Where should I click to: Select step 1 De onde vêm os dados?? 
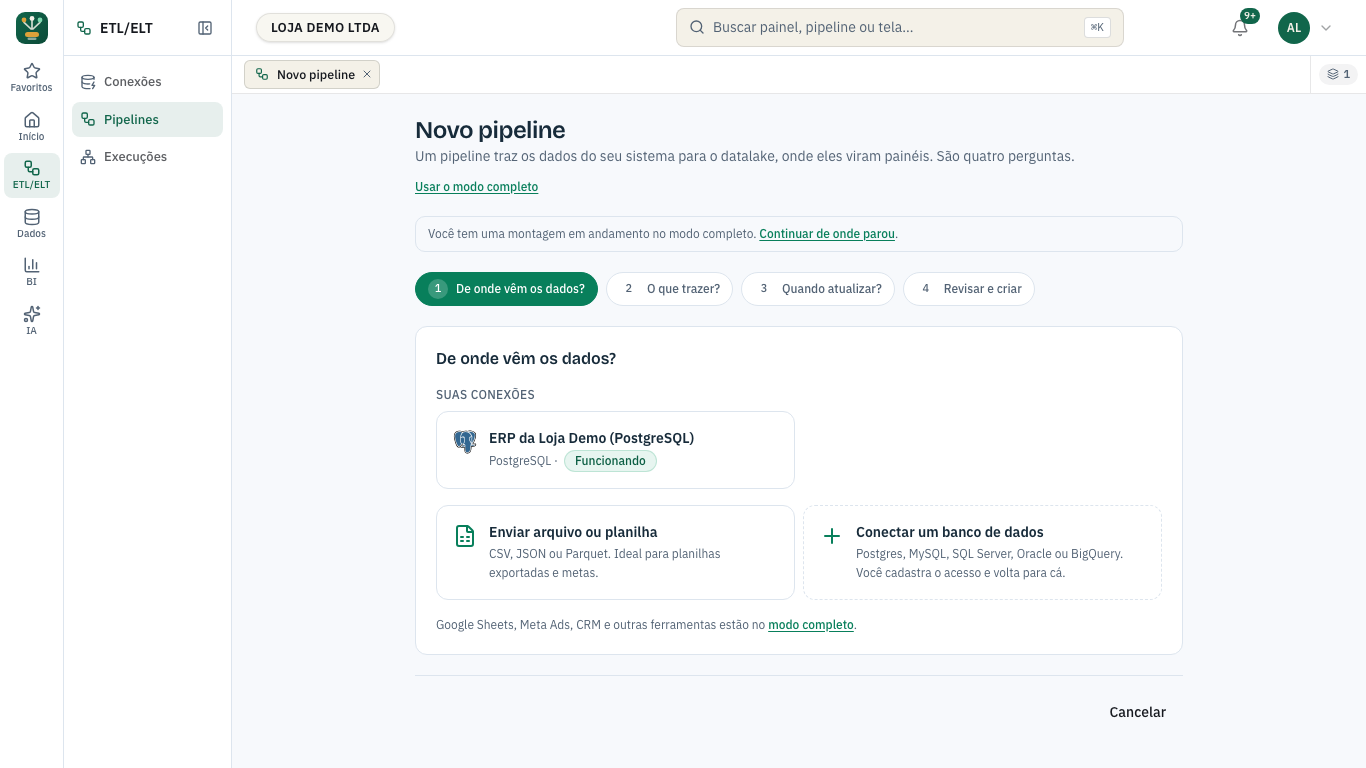coord(506,289)
